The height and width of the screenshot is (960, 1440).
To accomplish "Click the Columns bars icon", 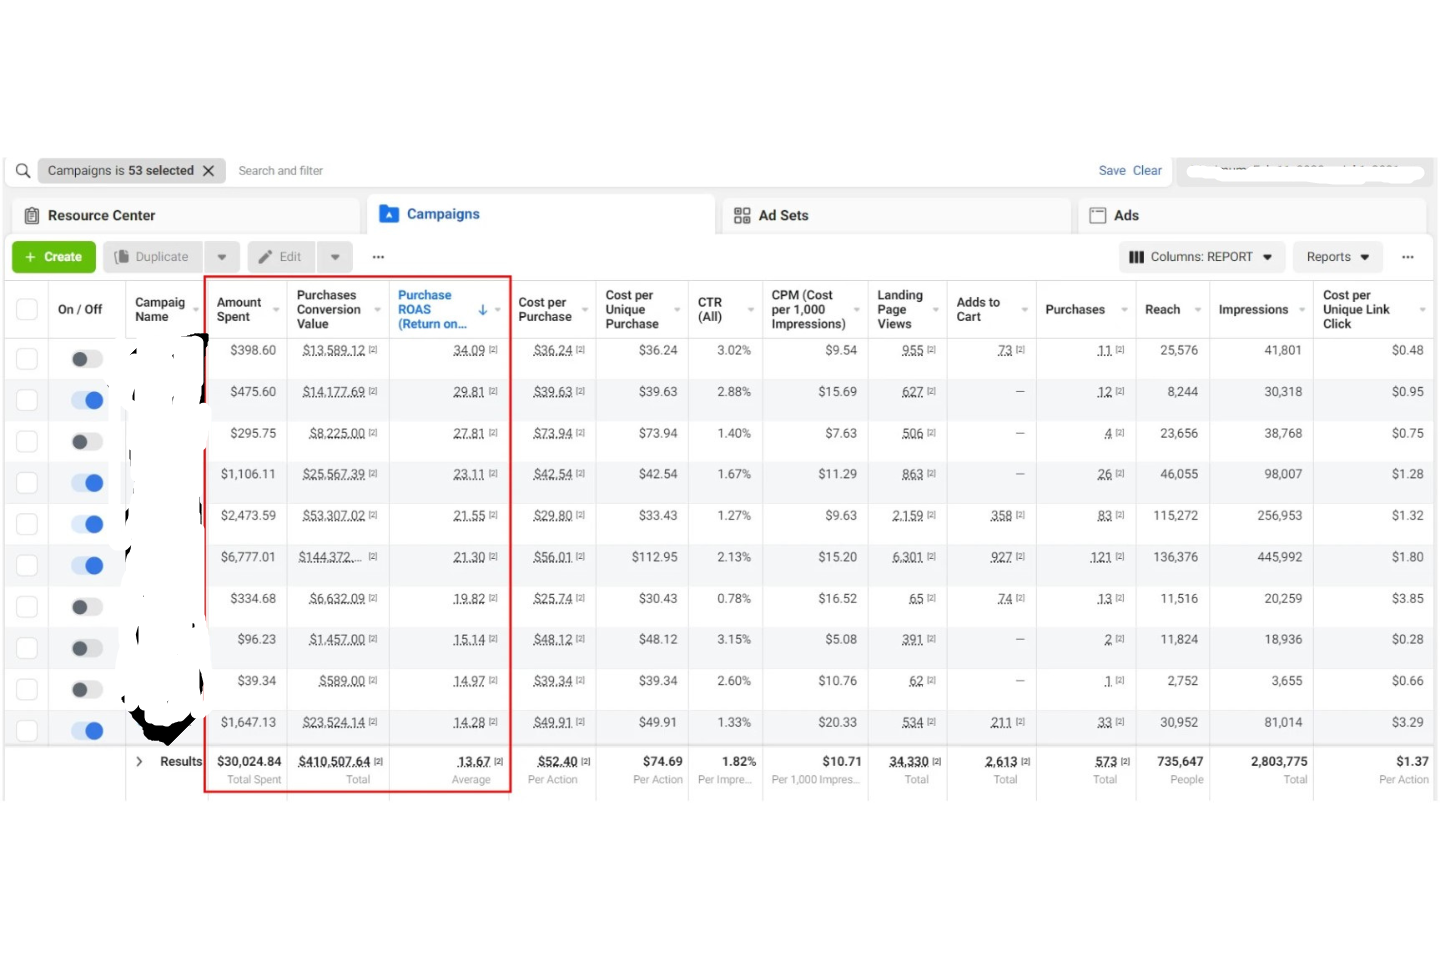I will click(x=1136, y=257).
